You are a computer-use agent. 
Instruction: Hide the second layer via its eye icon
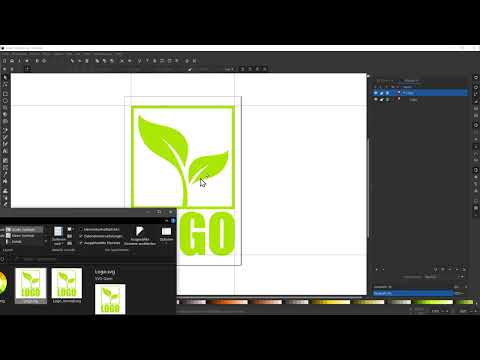coord(376,100)
